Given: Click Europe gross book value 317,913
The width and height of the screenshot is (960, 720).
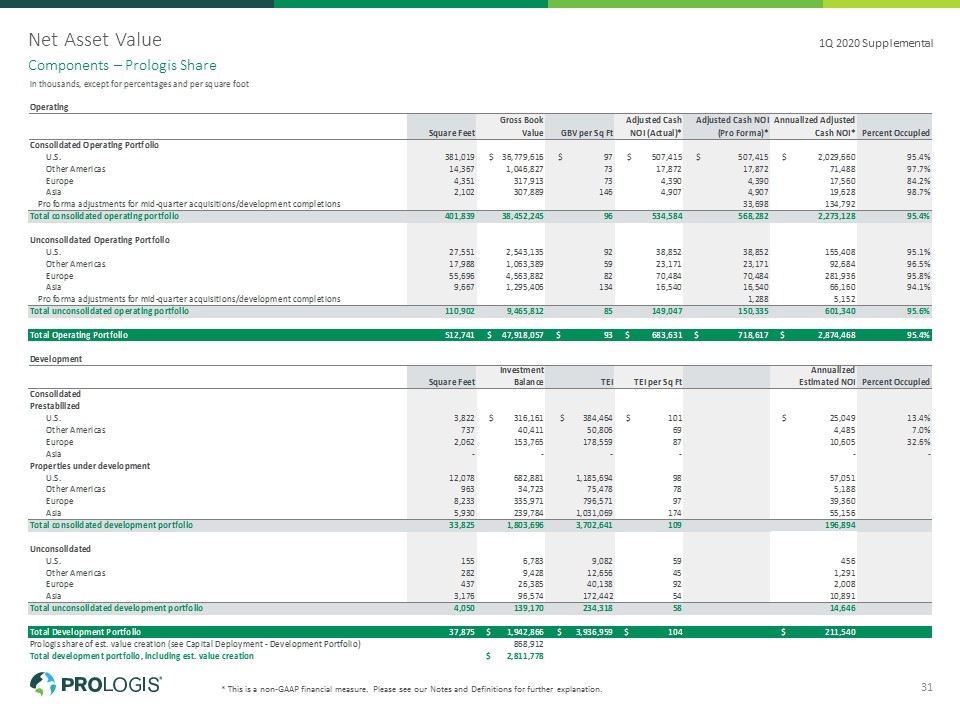Looking at the screenshot, I should pos(528,181).
